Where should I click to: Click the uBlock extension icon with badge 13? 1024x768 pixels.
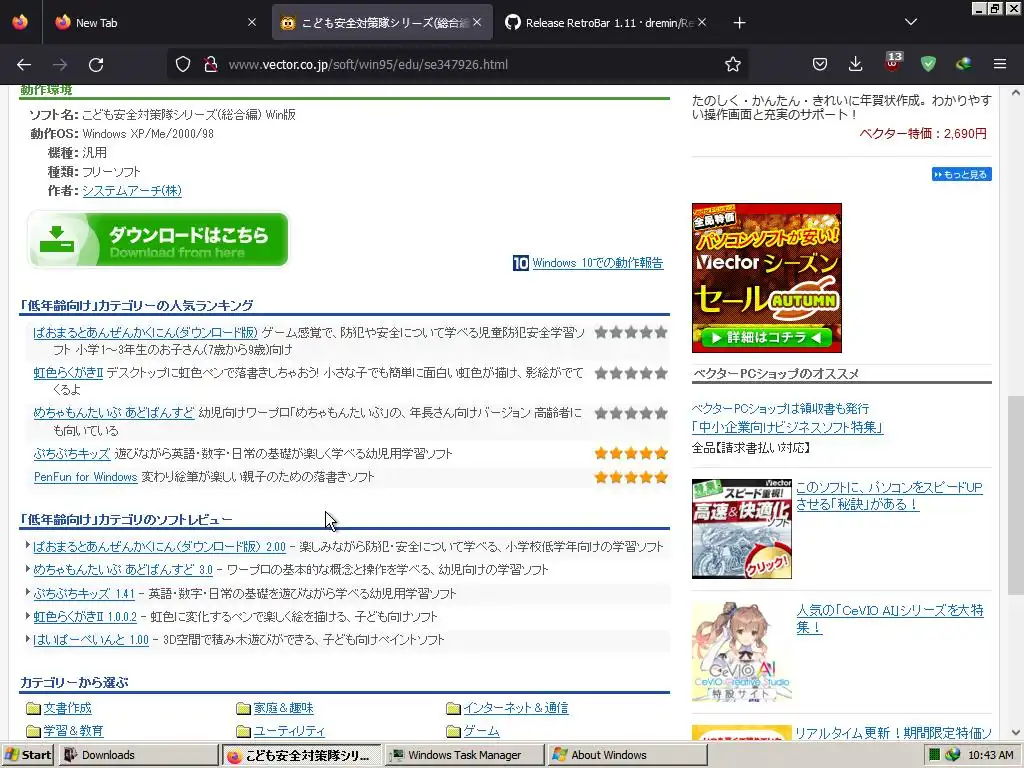(893, 63)
